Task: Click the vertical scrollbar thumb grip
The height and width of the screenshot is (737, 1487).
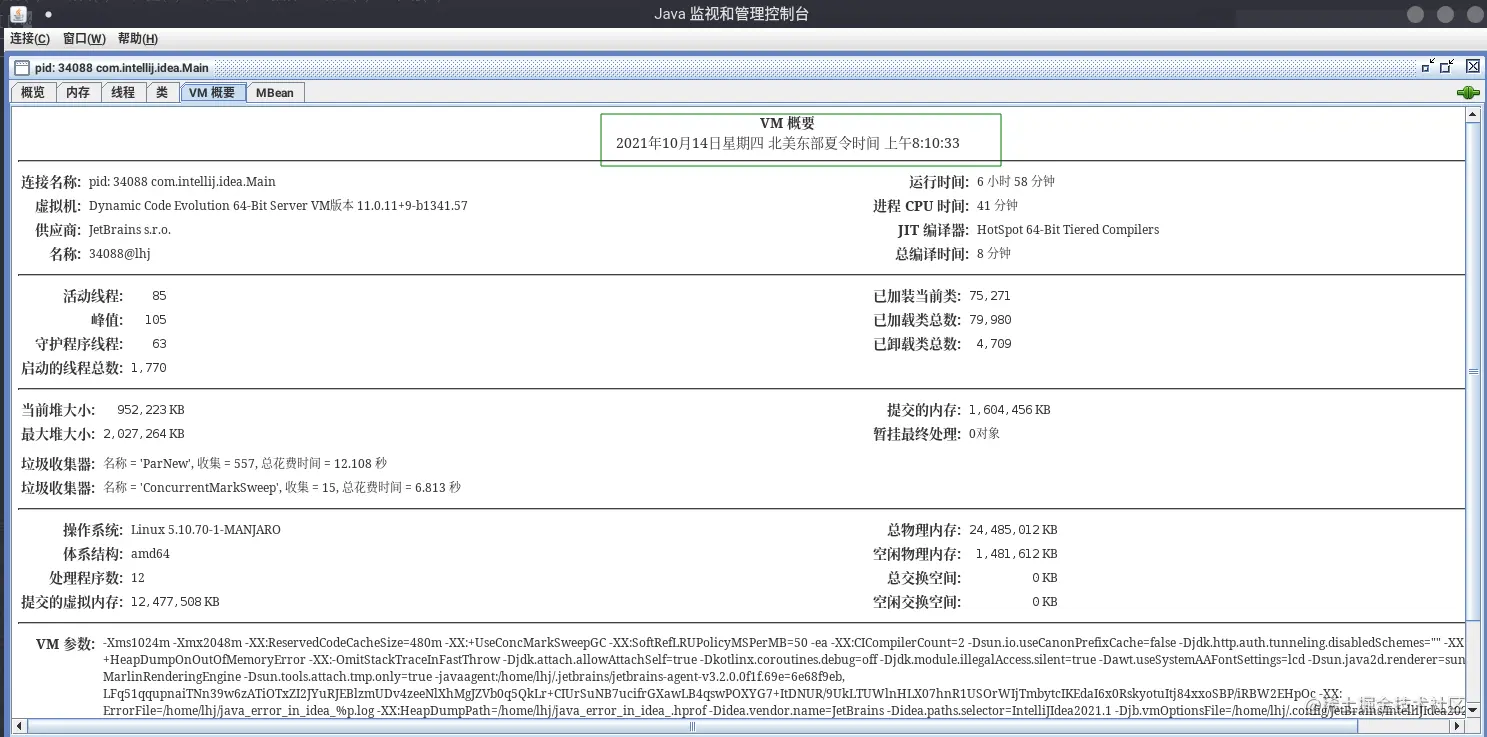Action: tap(1473, 371)
